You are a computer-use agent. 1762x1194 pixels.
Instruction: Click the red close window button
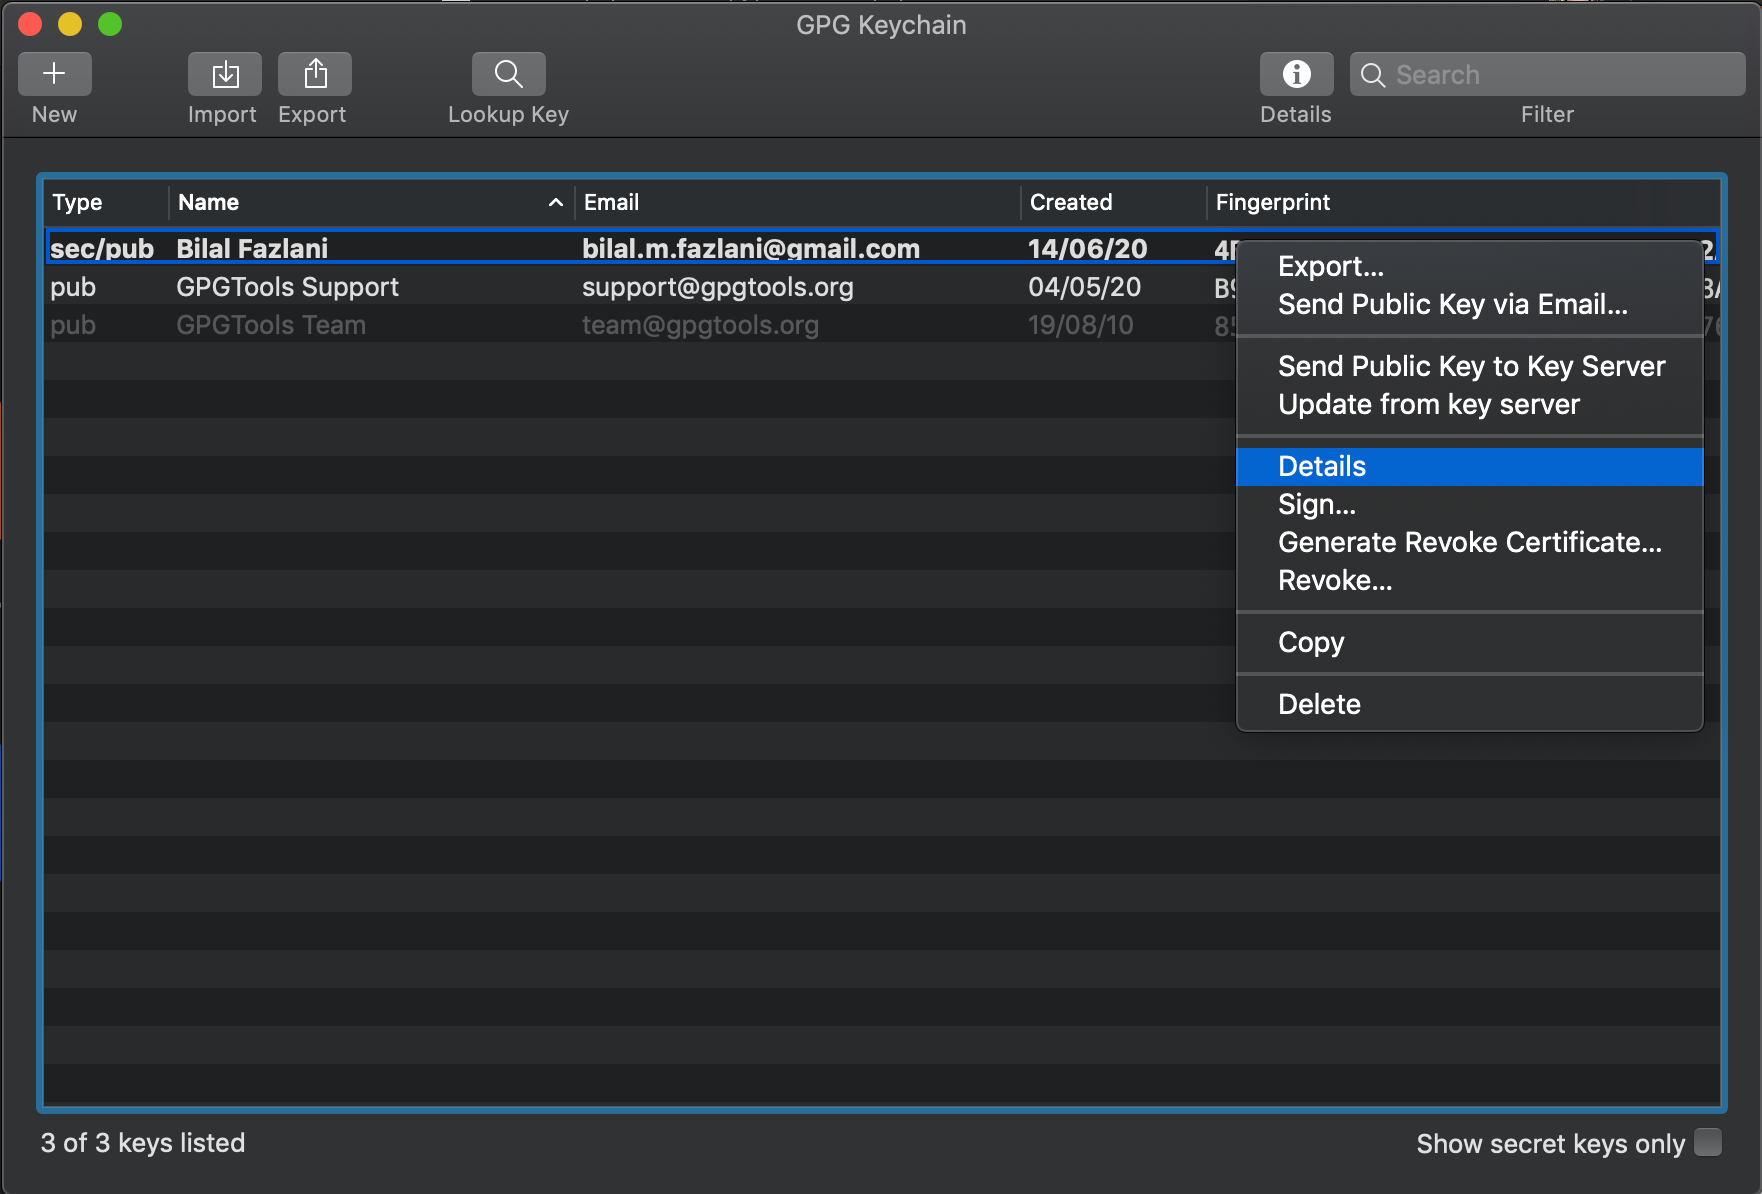(30, 24)
